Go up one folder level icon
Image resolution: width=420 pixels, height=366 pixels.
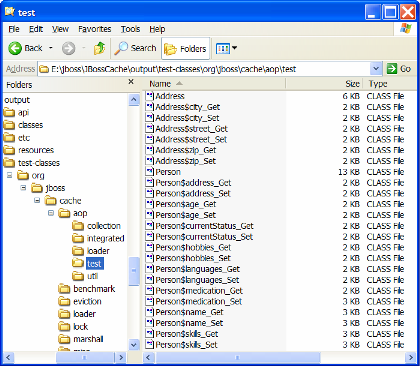click(99, 48)
